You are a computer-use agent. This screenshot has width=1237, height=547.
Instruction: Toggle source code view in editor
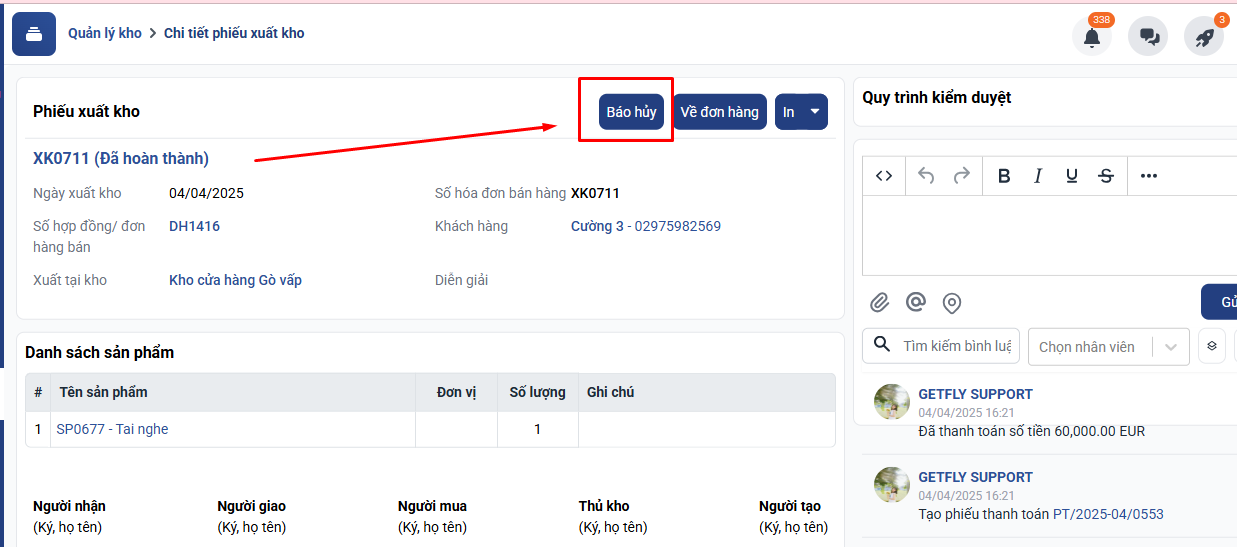coord(884,176)
